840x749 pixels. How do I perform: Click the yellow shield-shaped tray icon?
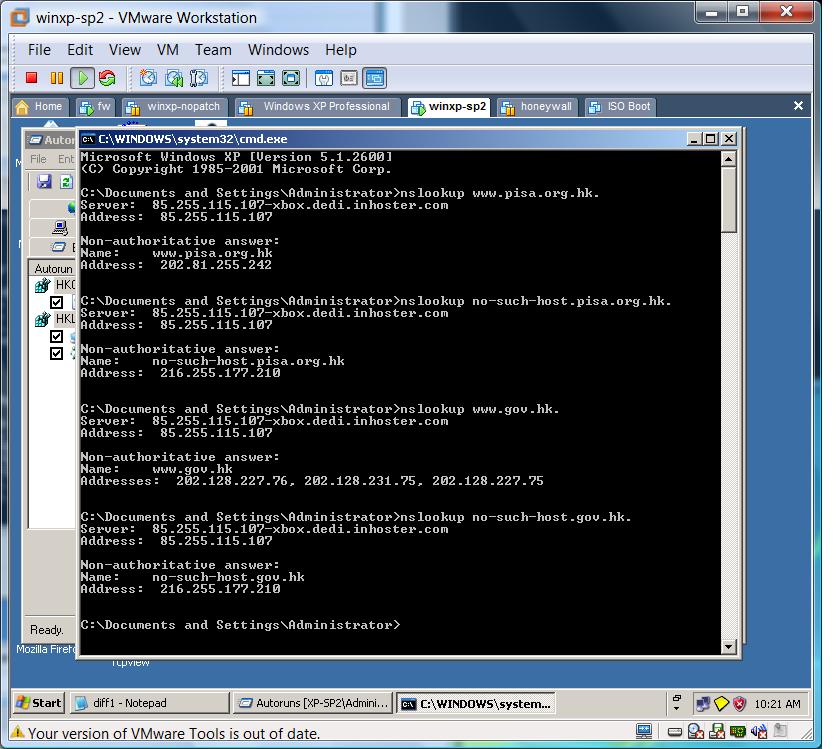pos(721,703)
